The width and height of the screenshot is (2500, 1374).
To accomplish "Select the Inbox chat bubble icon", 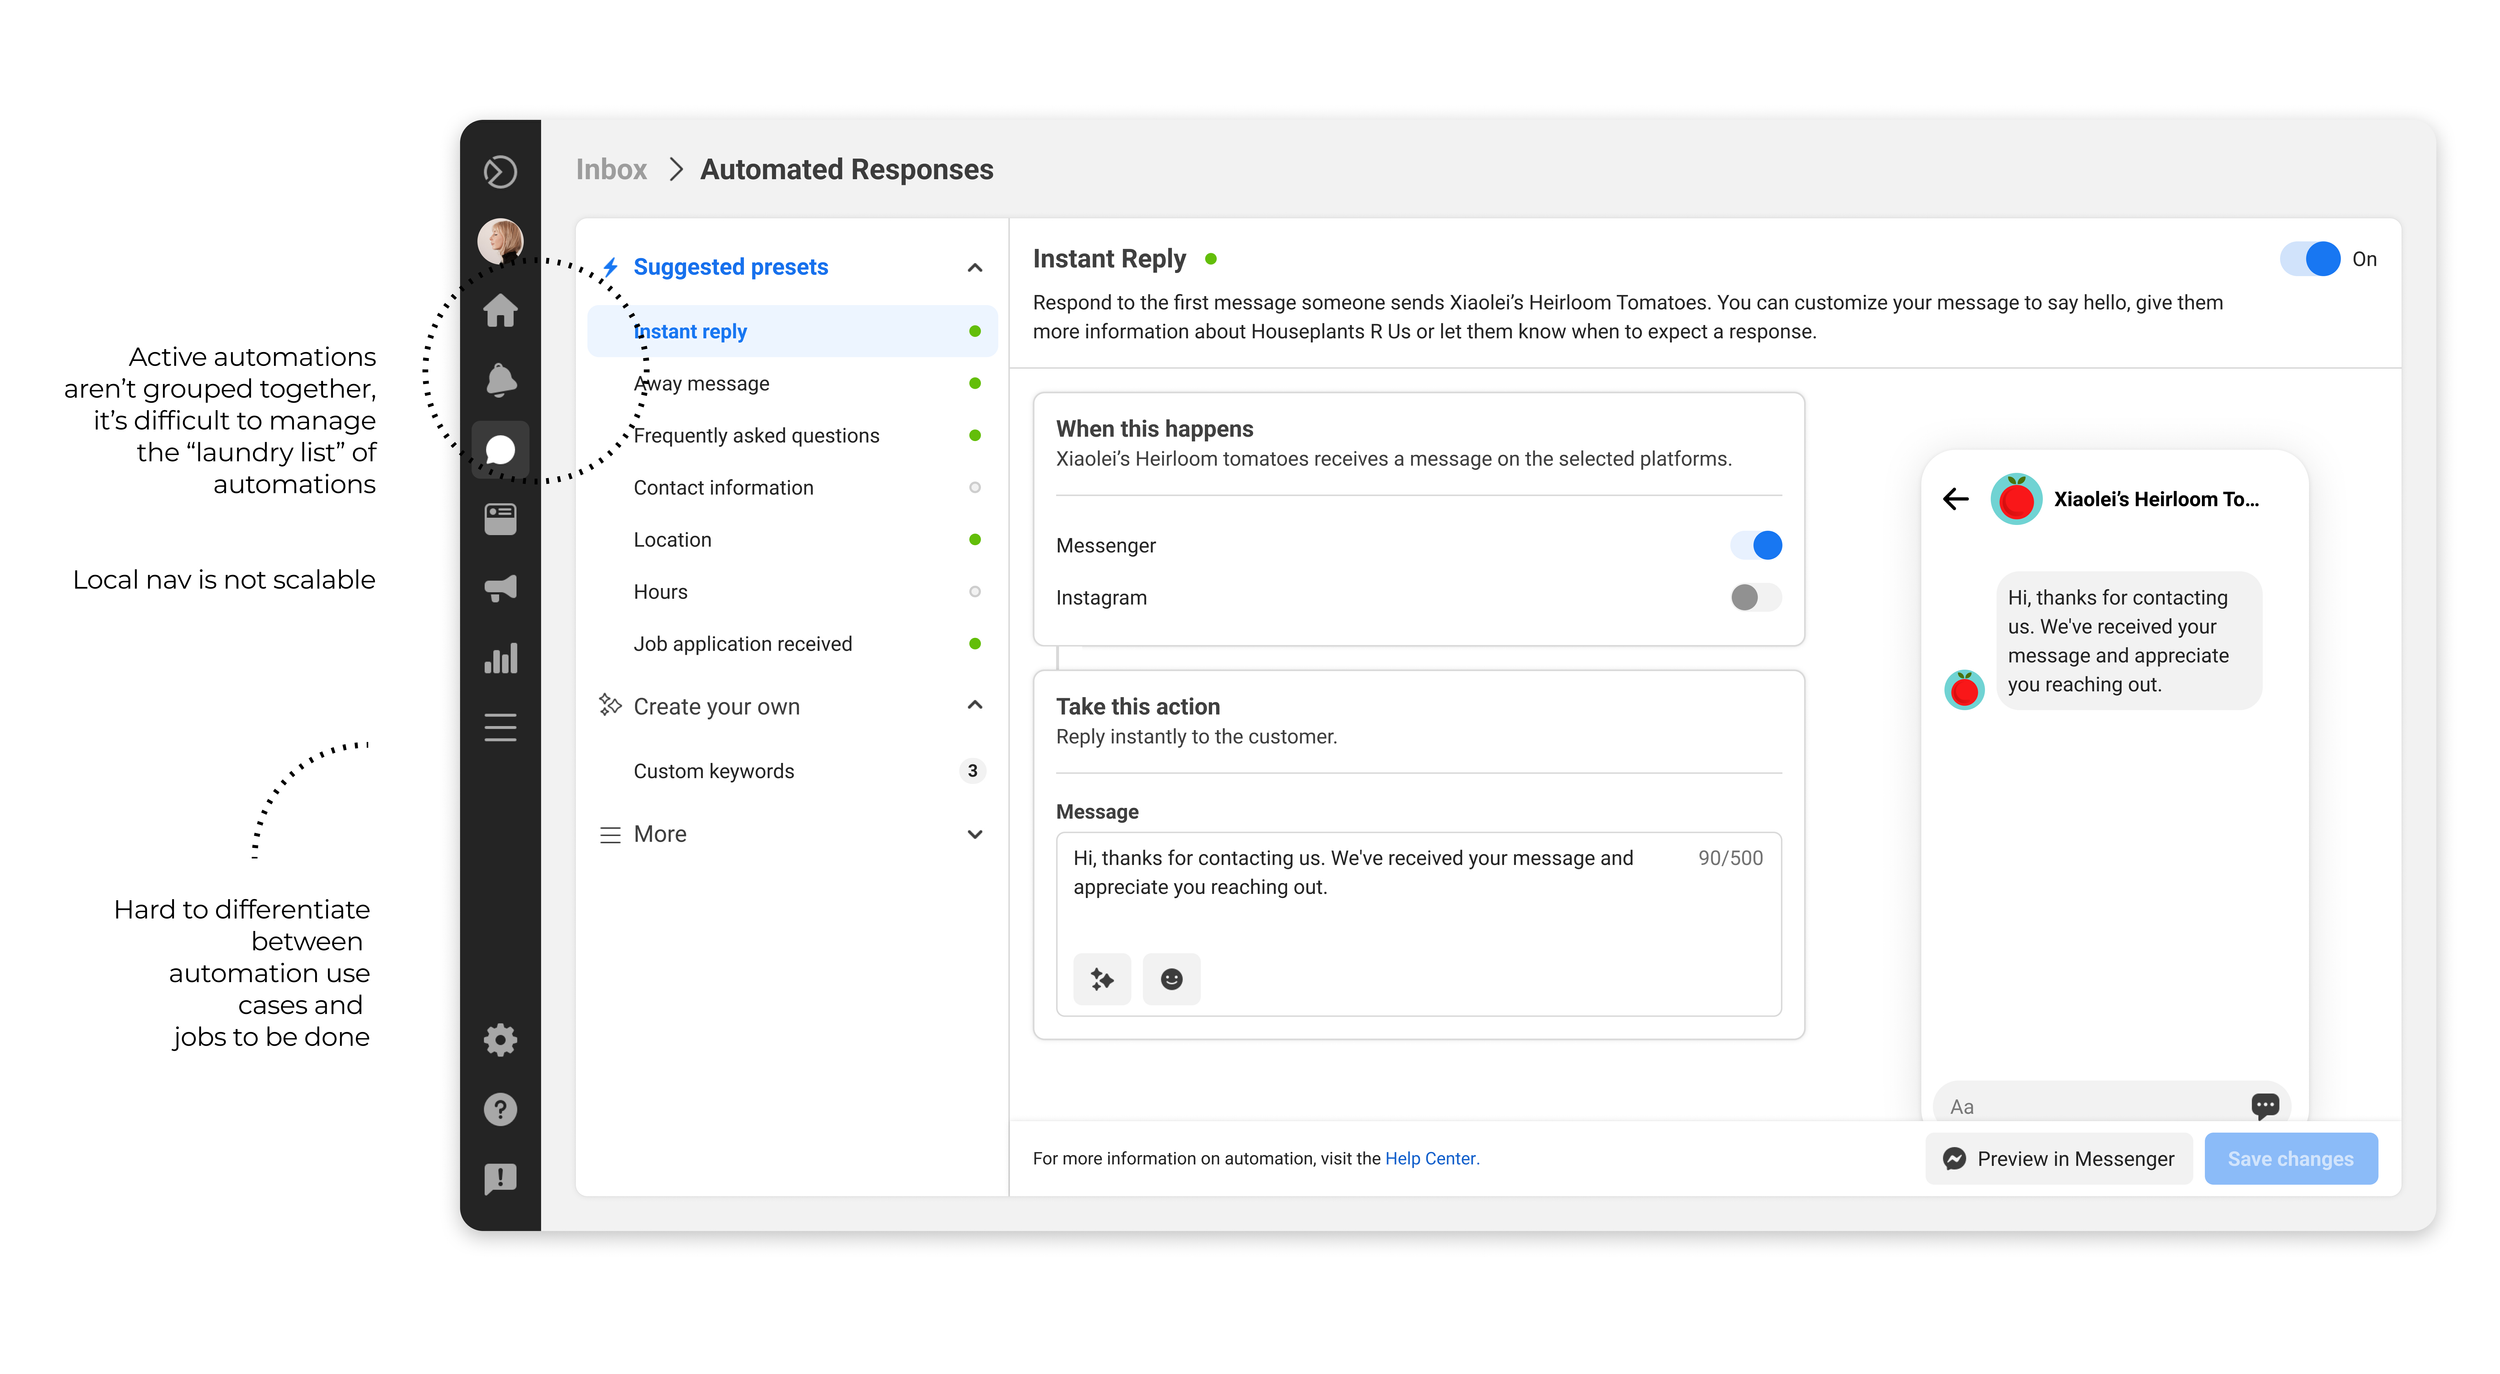I will pyautogui.click(x=500, y=450).
